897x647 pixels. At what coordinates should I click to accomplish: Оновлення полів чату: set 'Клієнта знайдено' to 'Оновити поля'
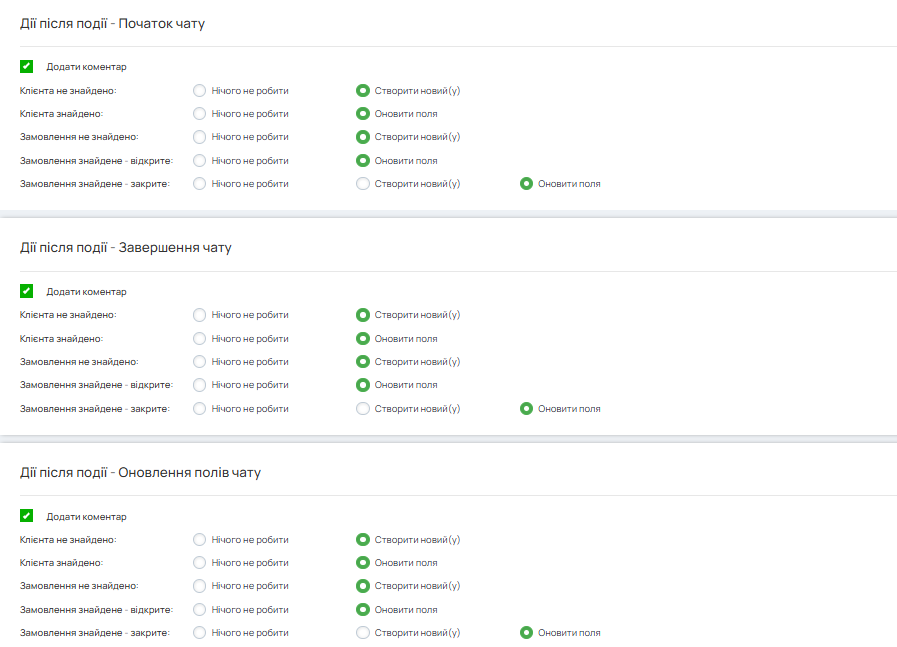pyautogui.click(x=363, y=563)
